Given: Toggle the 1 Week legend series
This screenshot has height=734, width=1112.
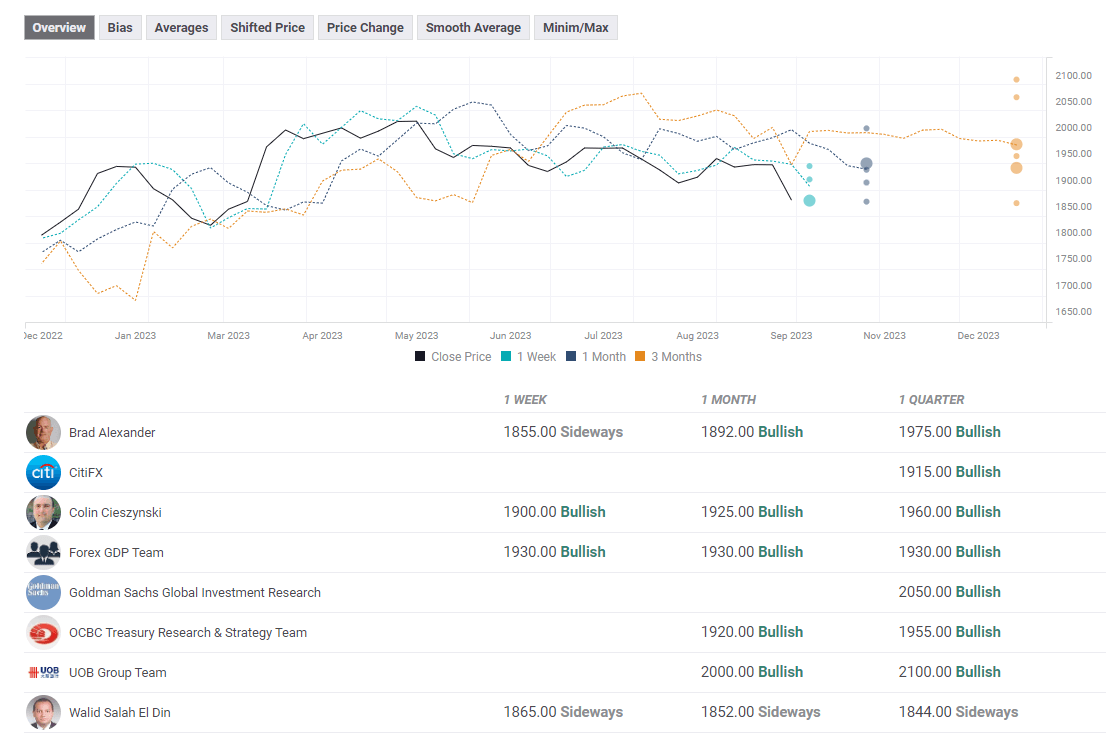Looking at the screenshot, I should click(528, 357).
